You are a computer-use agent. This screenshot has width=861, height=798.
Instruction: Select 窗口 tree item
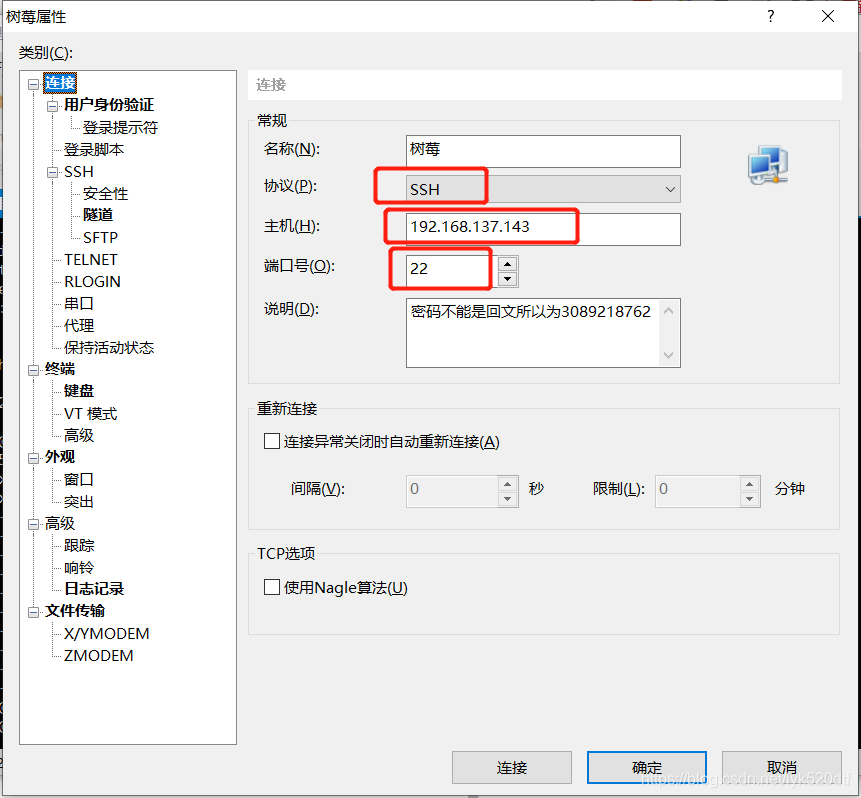pos(79,479)
